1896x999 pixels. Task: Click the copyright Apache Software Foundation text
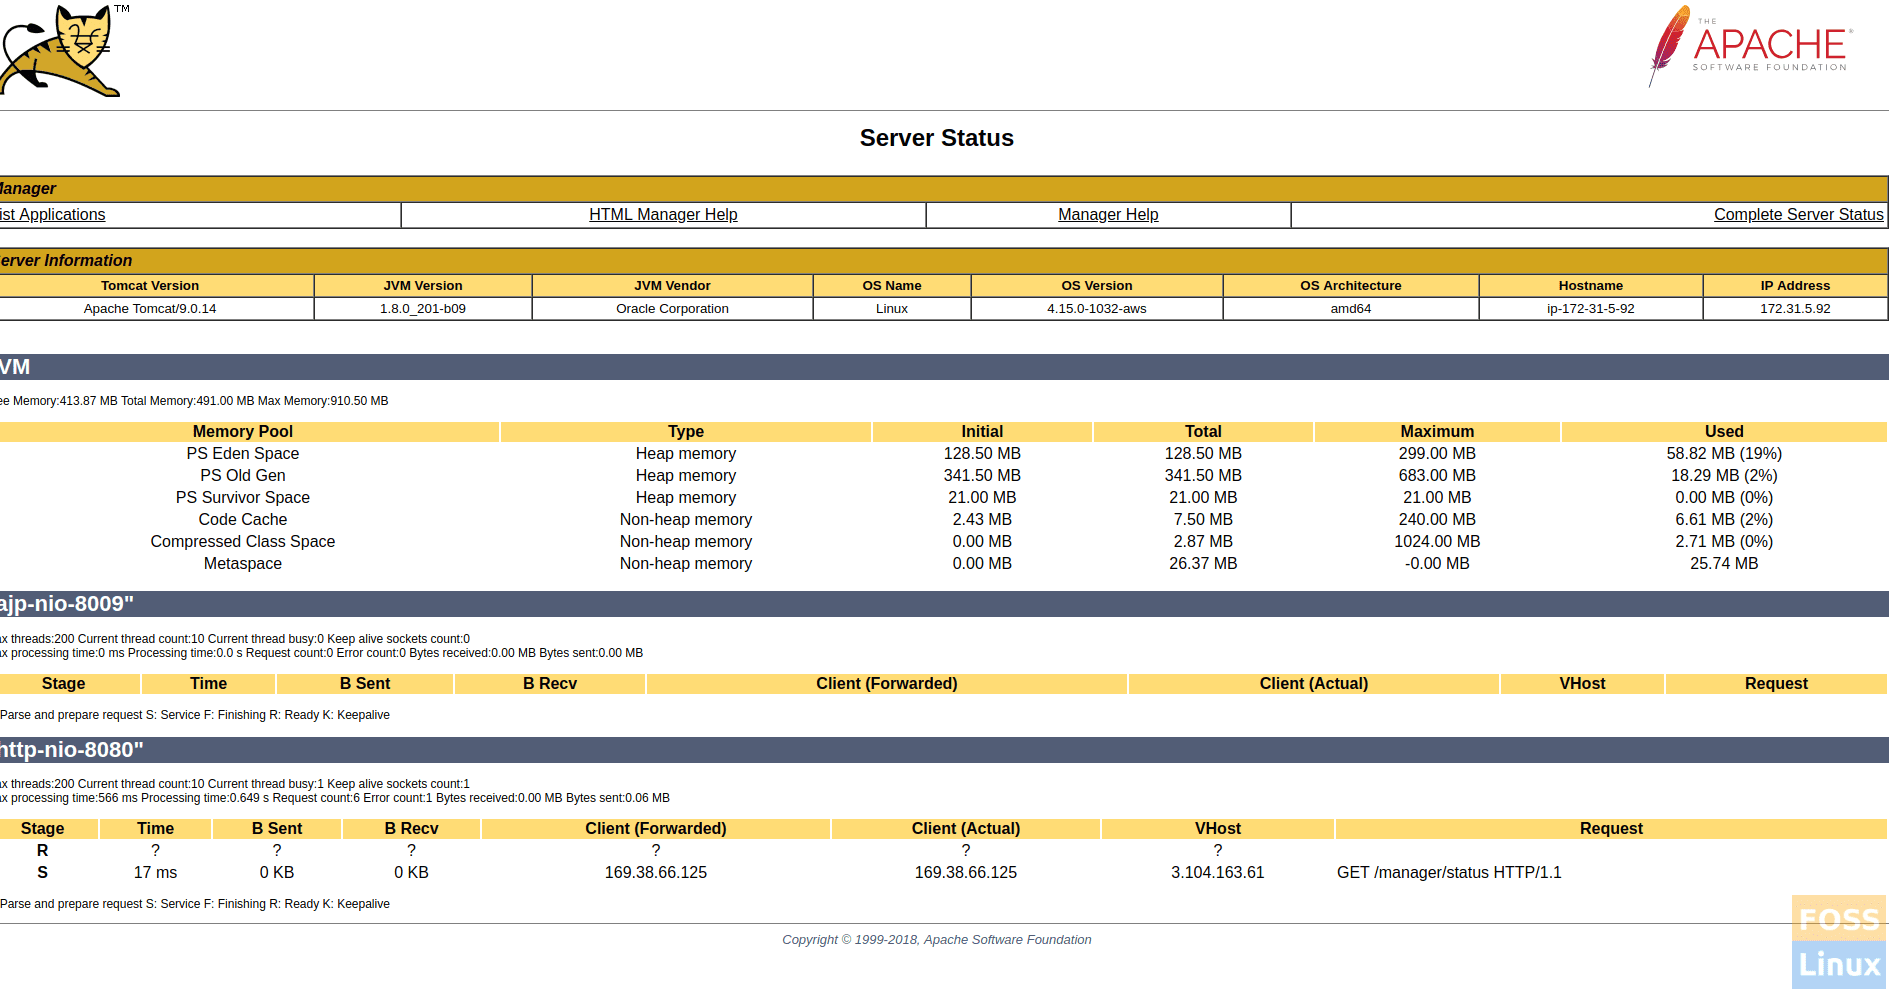click(937, 940)
